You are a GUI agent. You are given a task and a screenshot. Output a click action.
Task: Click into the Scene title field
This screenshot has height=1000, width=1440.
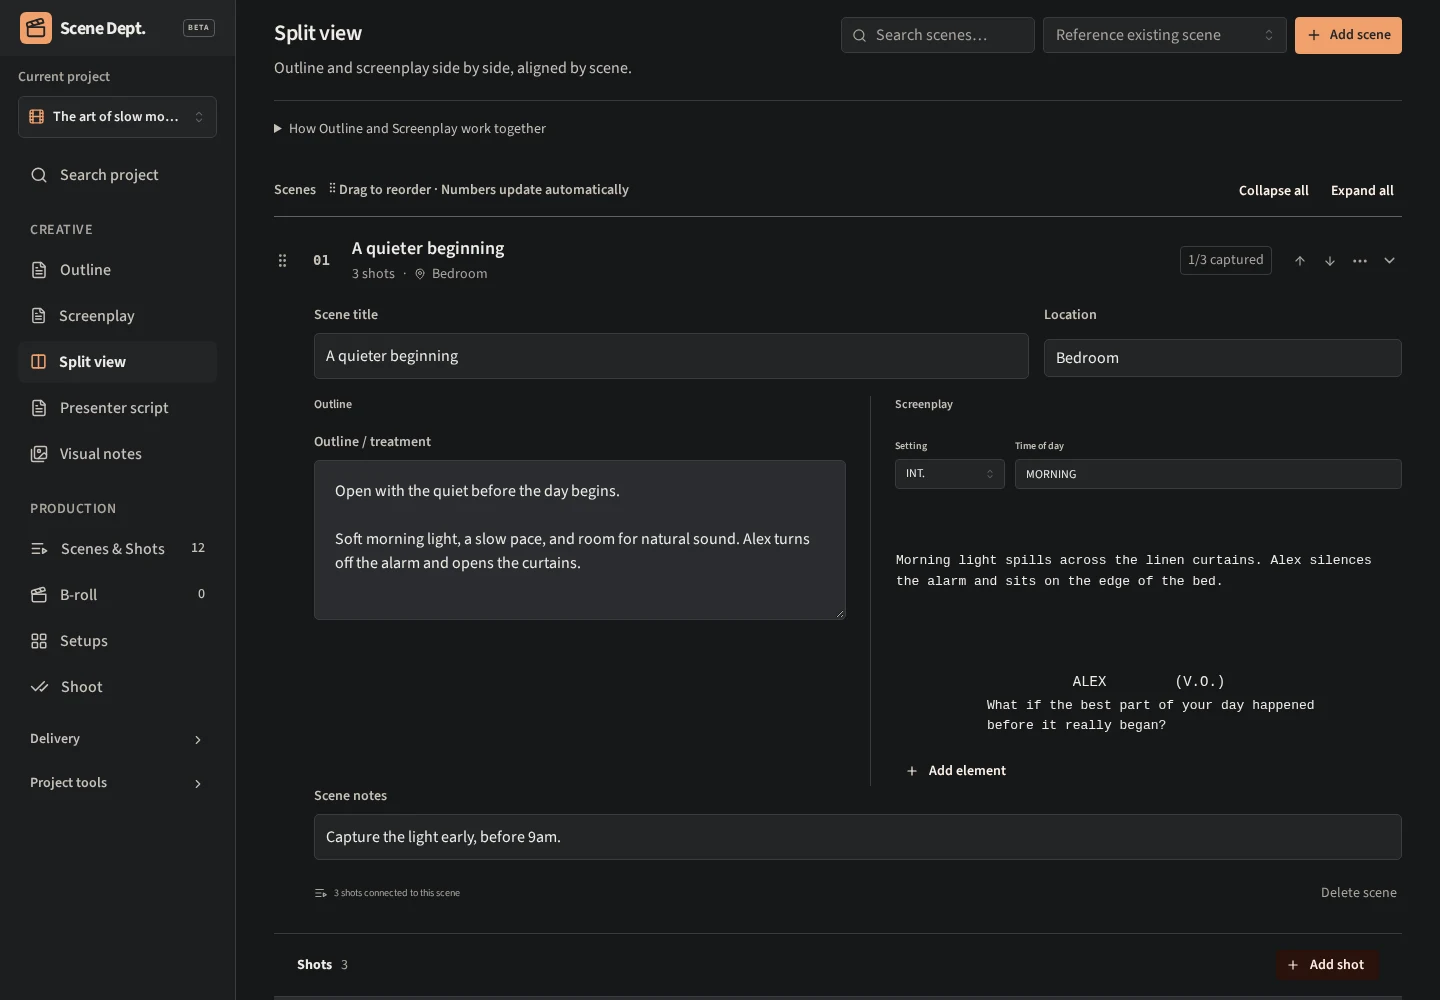click(671, 356)
